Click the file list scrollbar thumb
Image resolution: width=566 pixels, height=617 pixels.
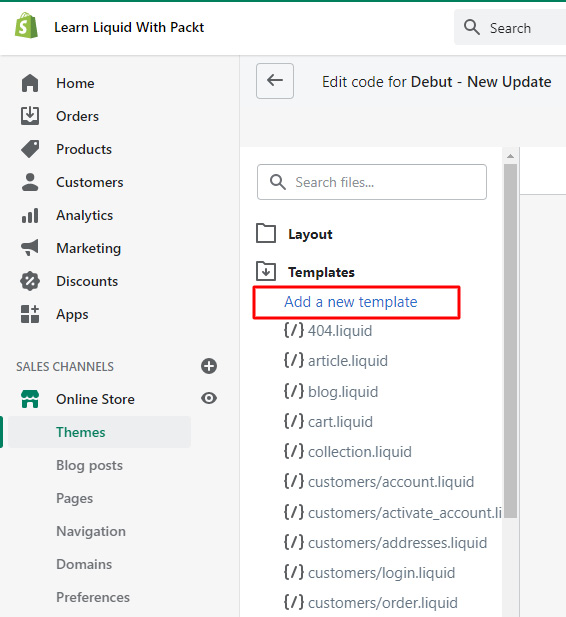tap(511, 341)
